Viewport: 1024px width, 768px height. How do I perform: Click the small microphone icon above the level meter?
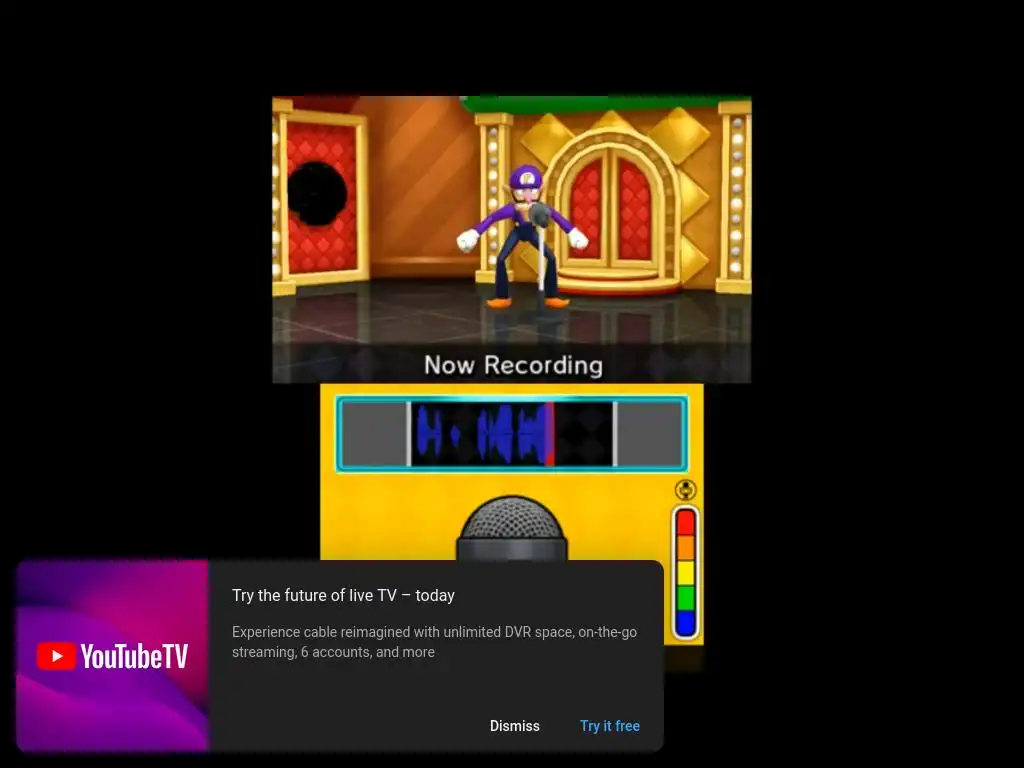click(x=685, y=489)
